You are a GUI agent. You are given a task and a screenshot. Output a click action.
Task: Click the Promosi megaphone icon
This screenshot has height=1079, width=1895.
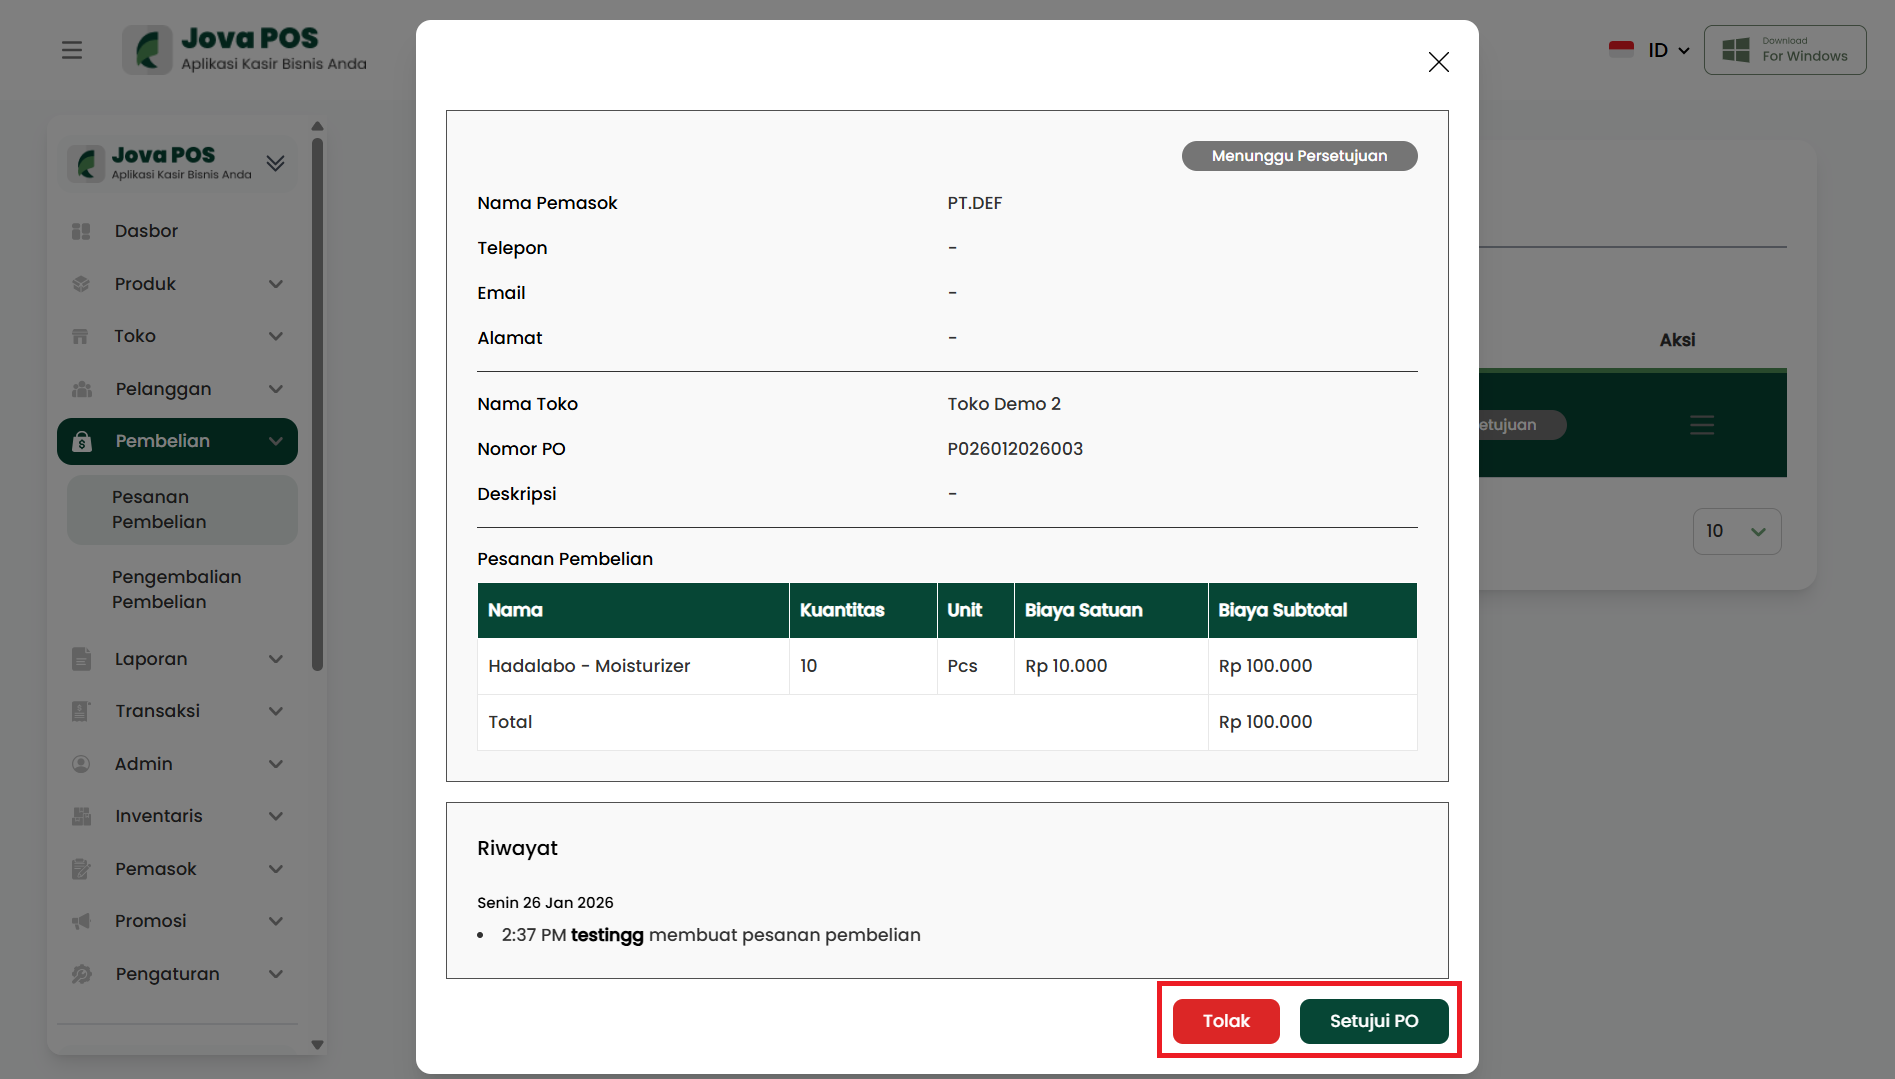[x=82, y=921]
